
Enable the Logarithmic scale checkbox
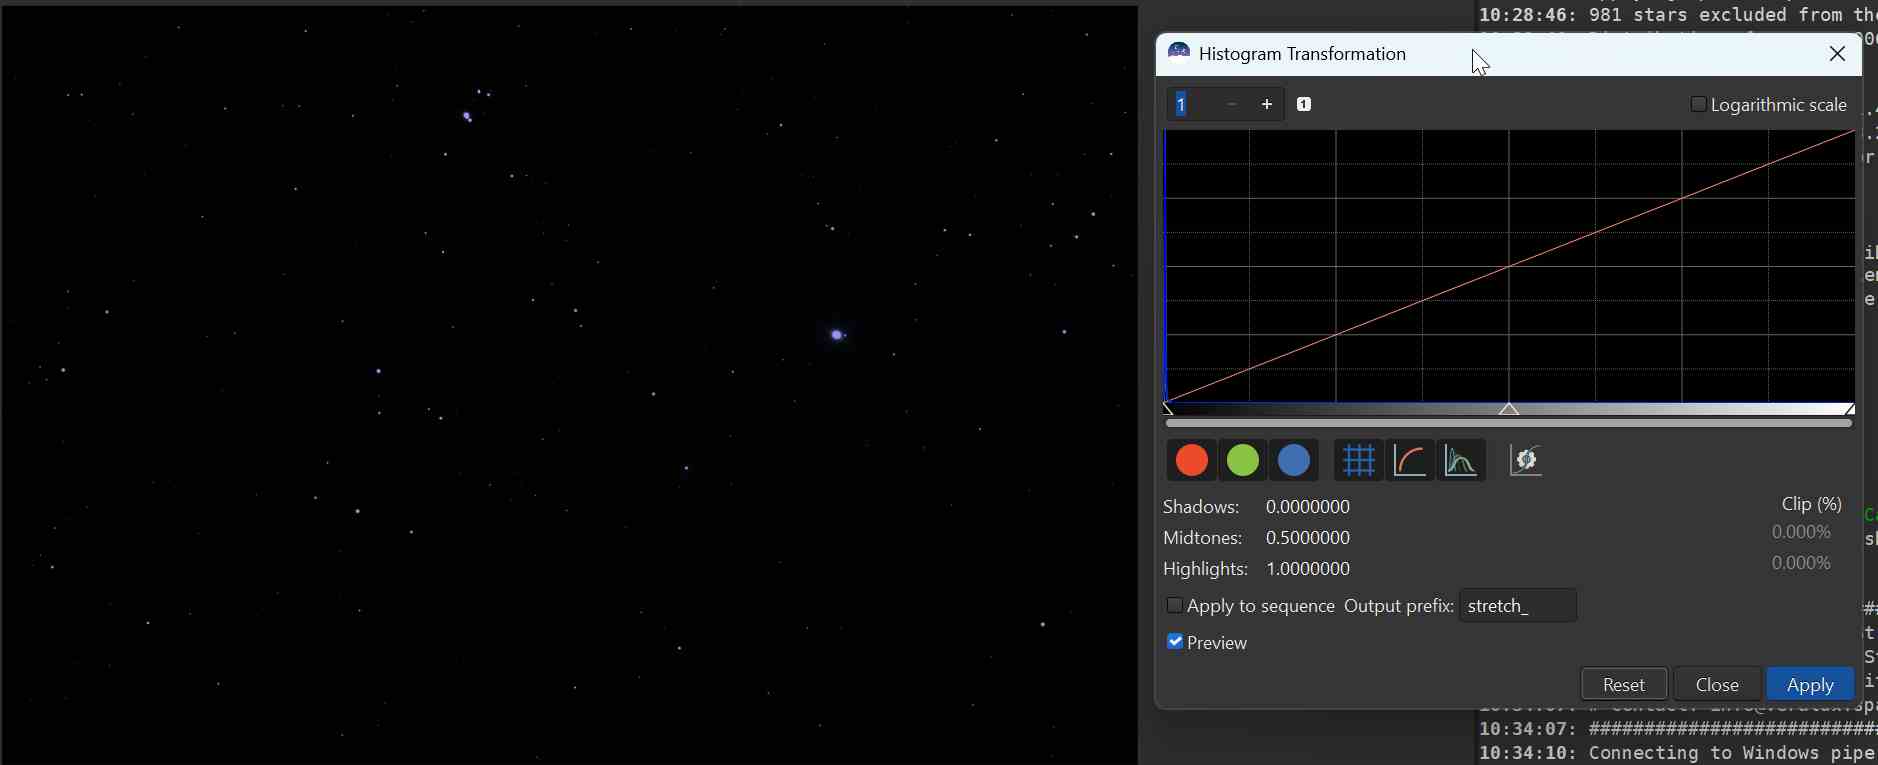[1698, 104]
